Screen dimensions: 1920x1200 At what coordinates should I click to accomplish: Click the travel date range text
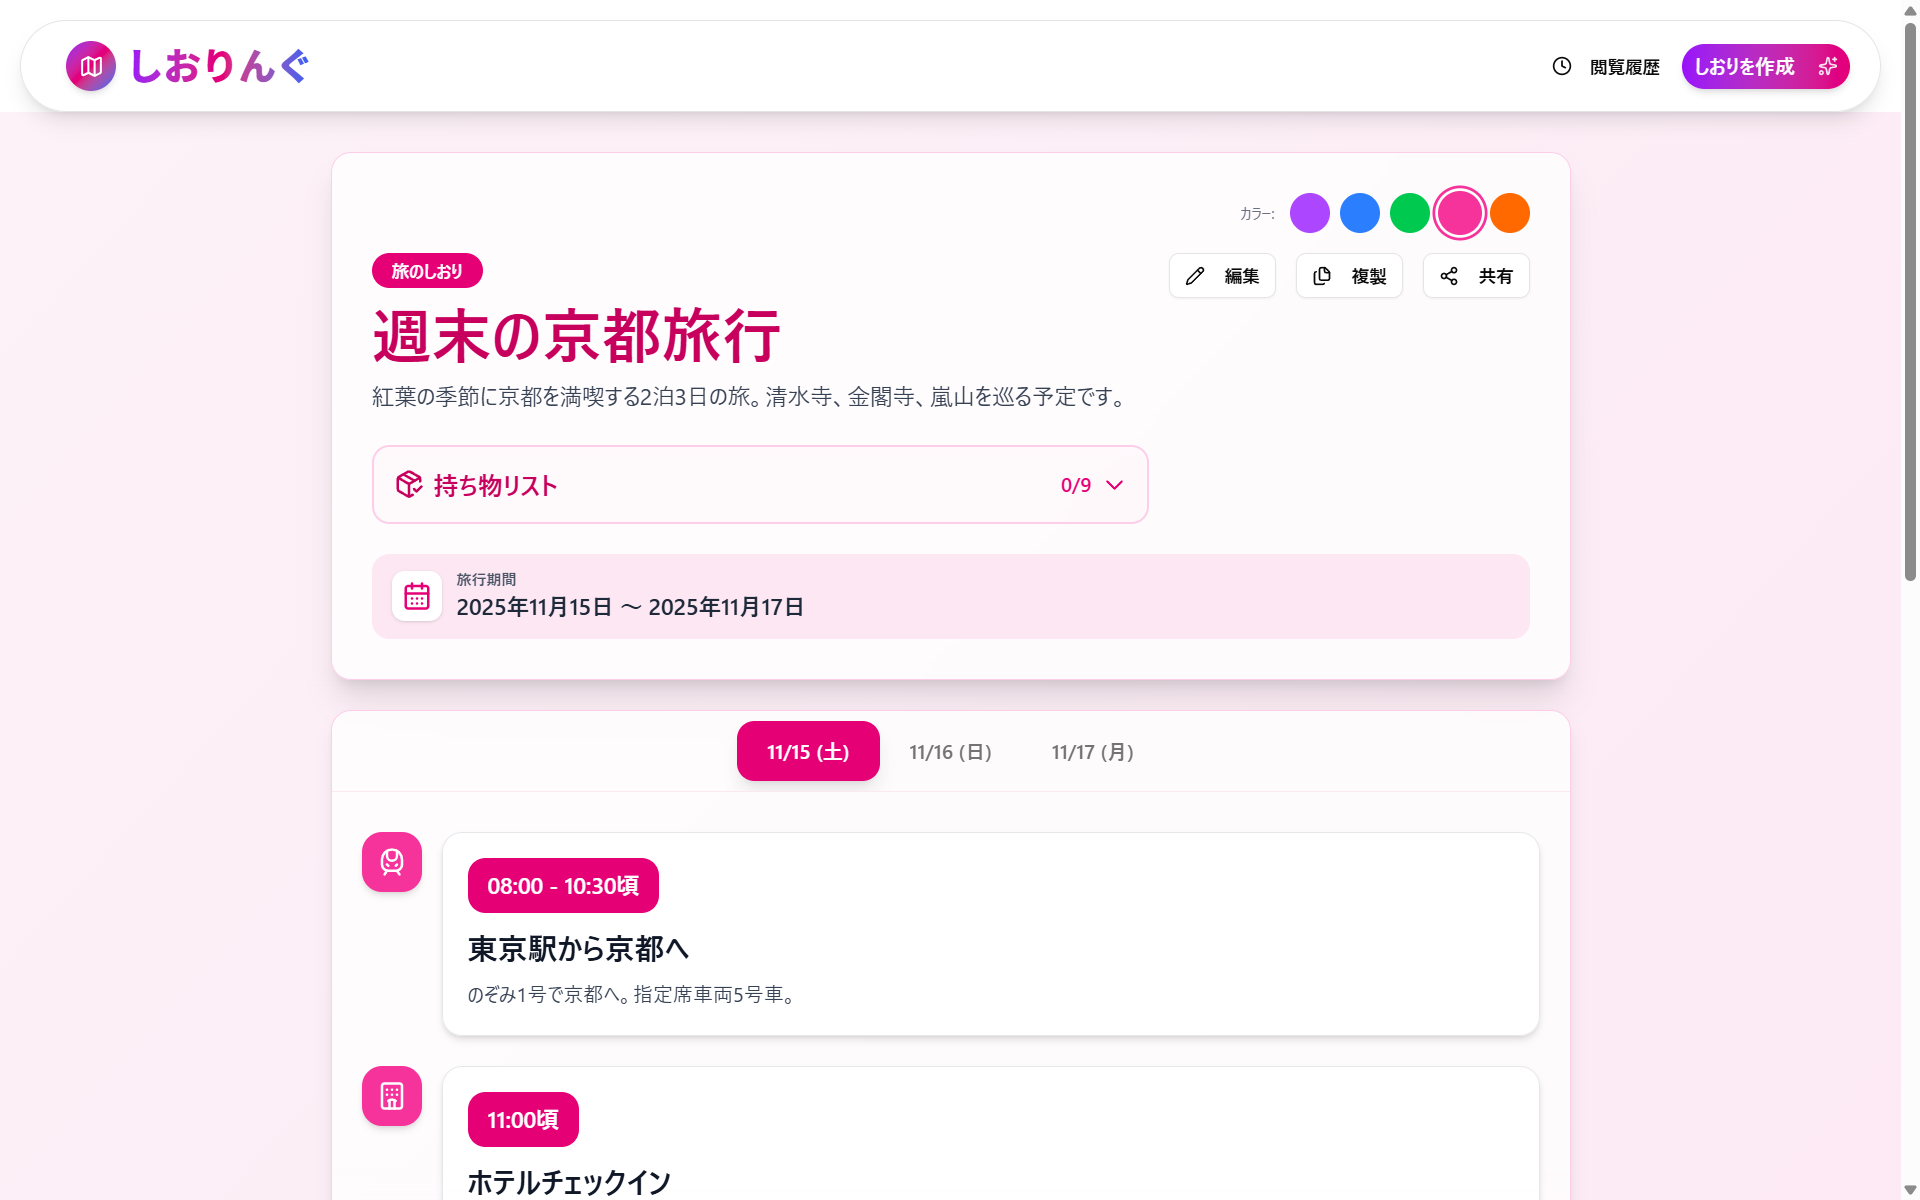click(x=630, y=607)
